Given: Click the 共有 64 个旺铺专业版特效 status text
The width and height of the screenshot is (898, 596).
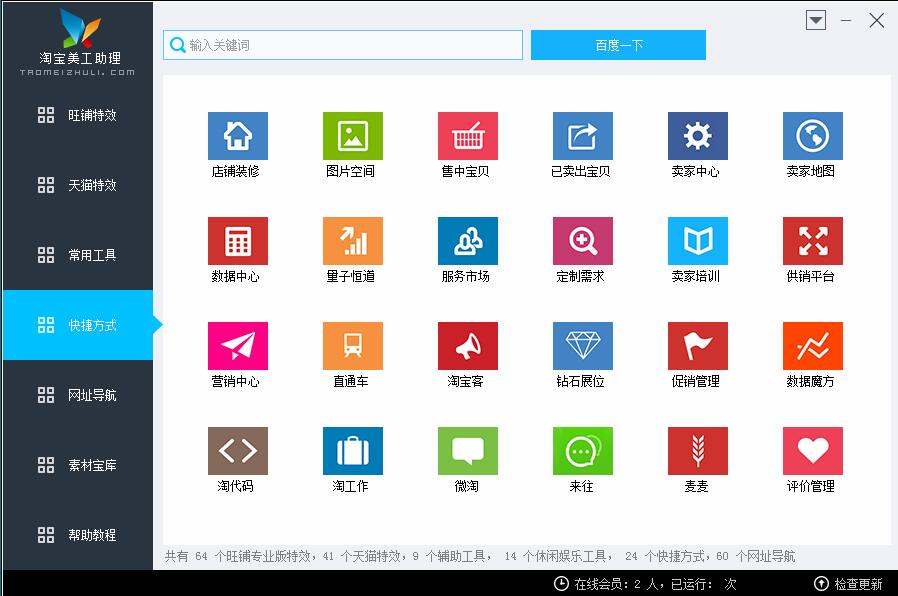Looking at the screenshot, I should [239, 556].
